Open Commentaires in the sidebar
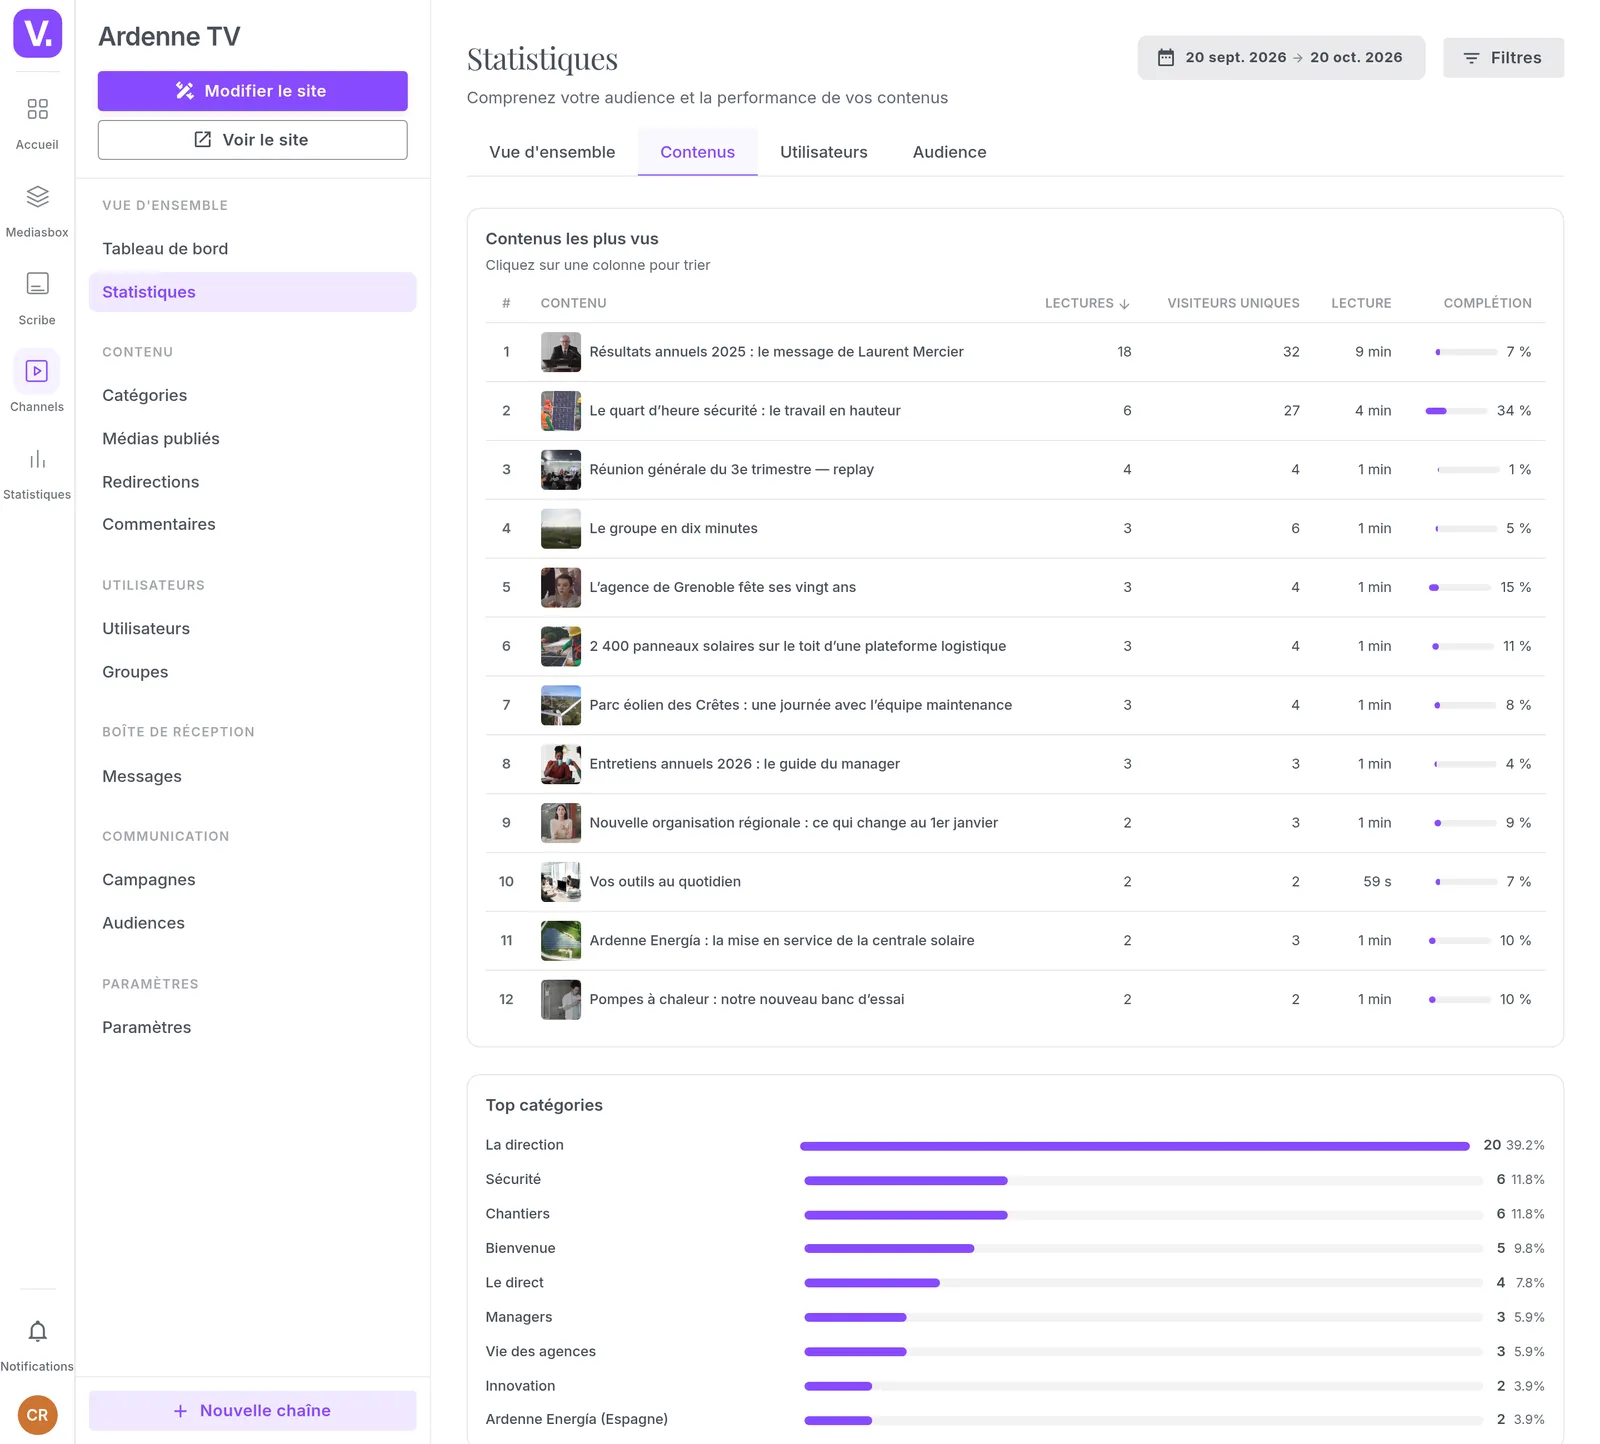1600x1444 pixels. click(252, 524)
